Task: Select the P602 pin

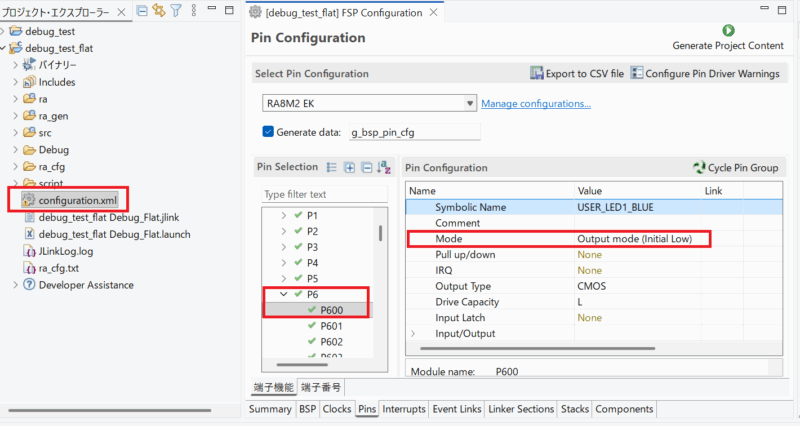Action: [331, 342]
